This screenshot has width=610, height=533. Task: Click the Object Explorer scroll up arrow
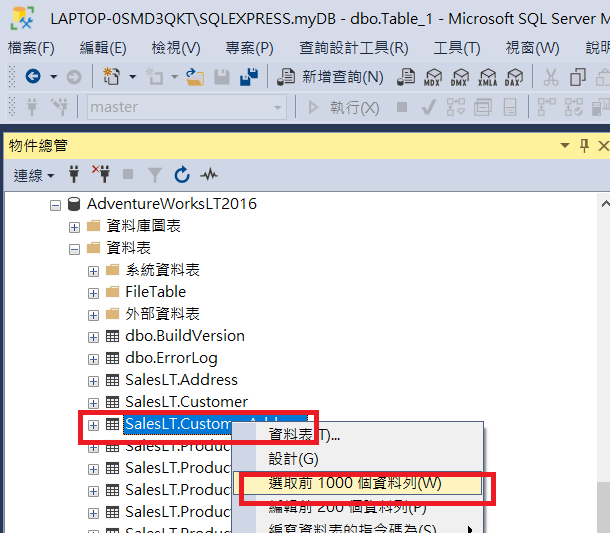(x=605, y=204)
